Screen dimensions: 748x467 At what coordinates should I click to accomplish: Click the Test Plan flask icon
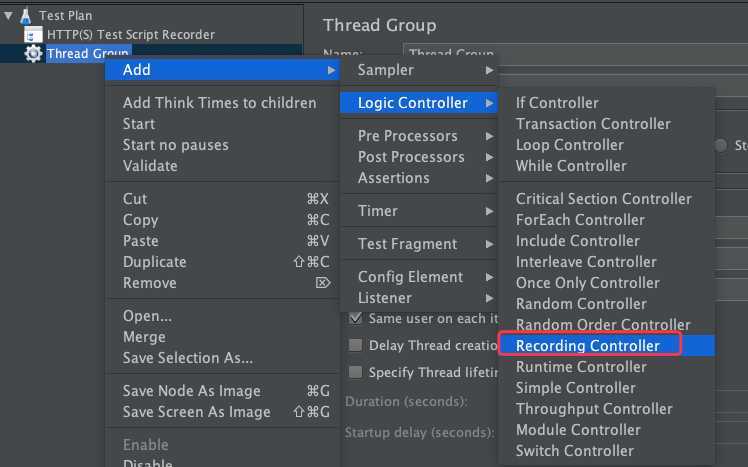26,16
